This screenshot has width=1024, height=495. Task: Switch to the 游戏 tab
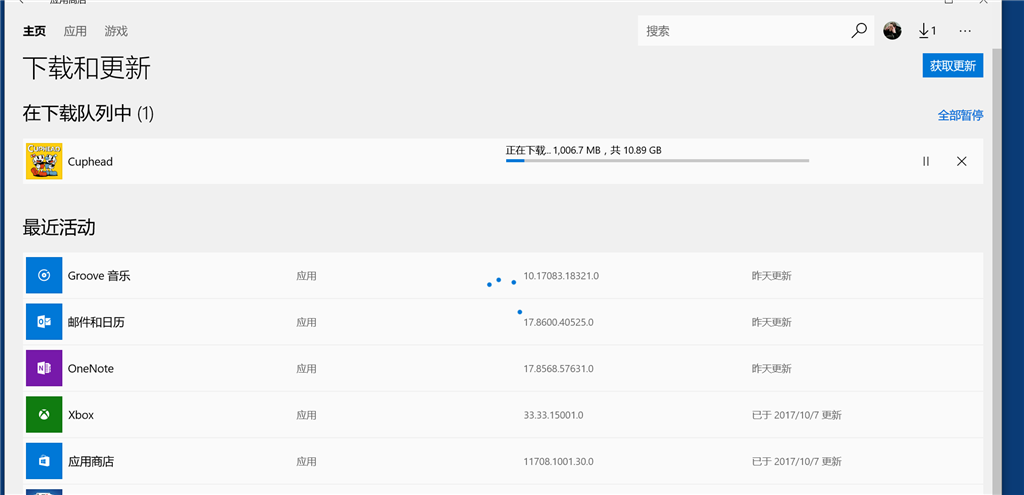pos(116,31)
